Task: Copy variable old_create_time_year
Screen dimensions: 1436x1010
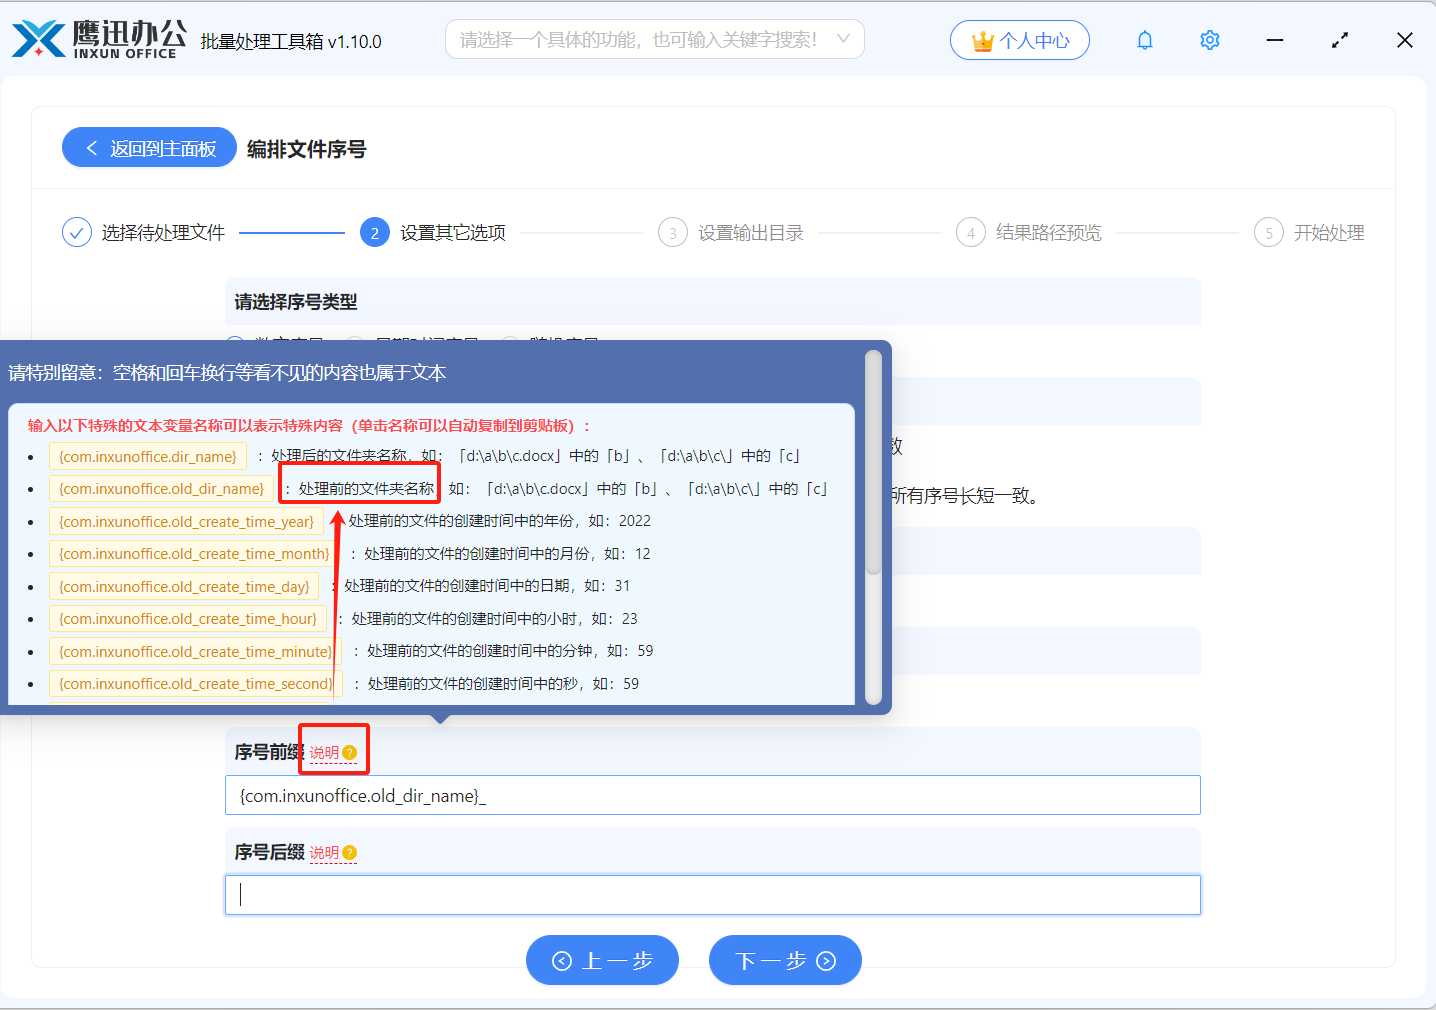Action: coord(186,522)
